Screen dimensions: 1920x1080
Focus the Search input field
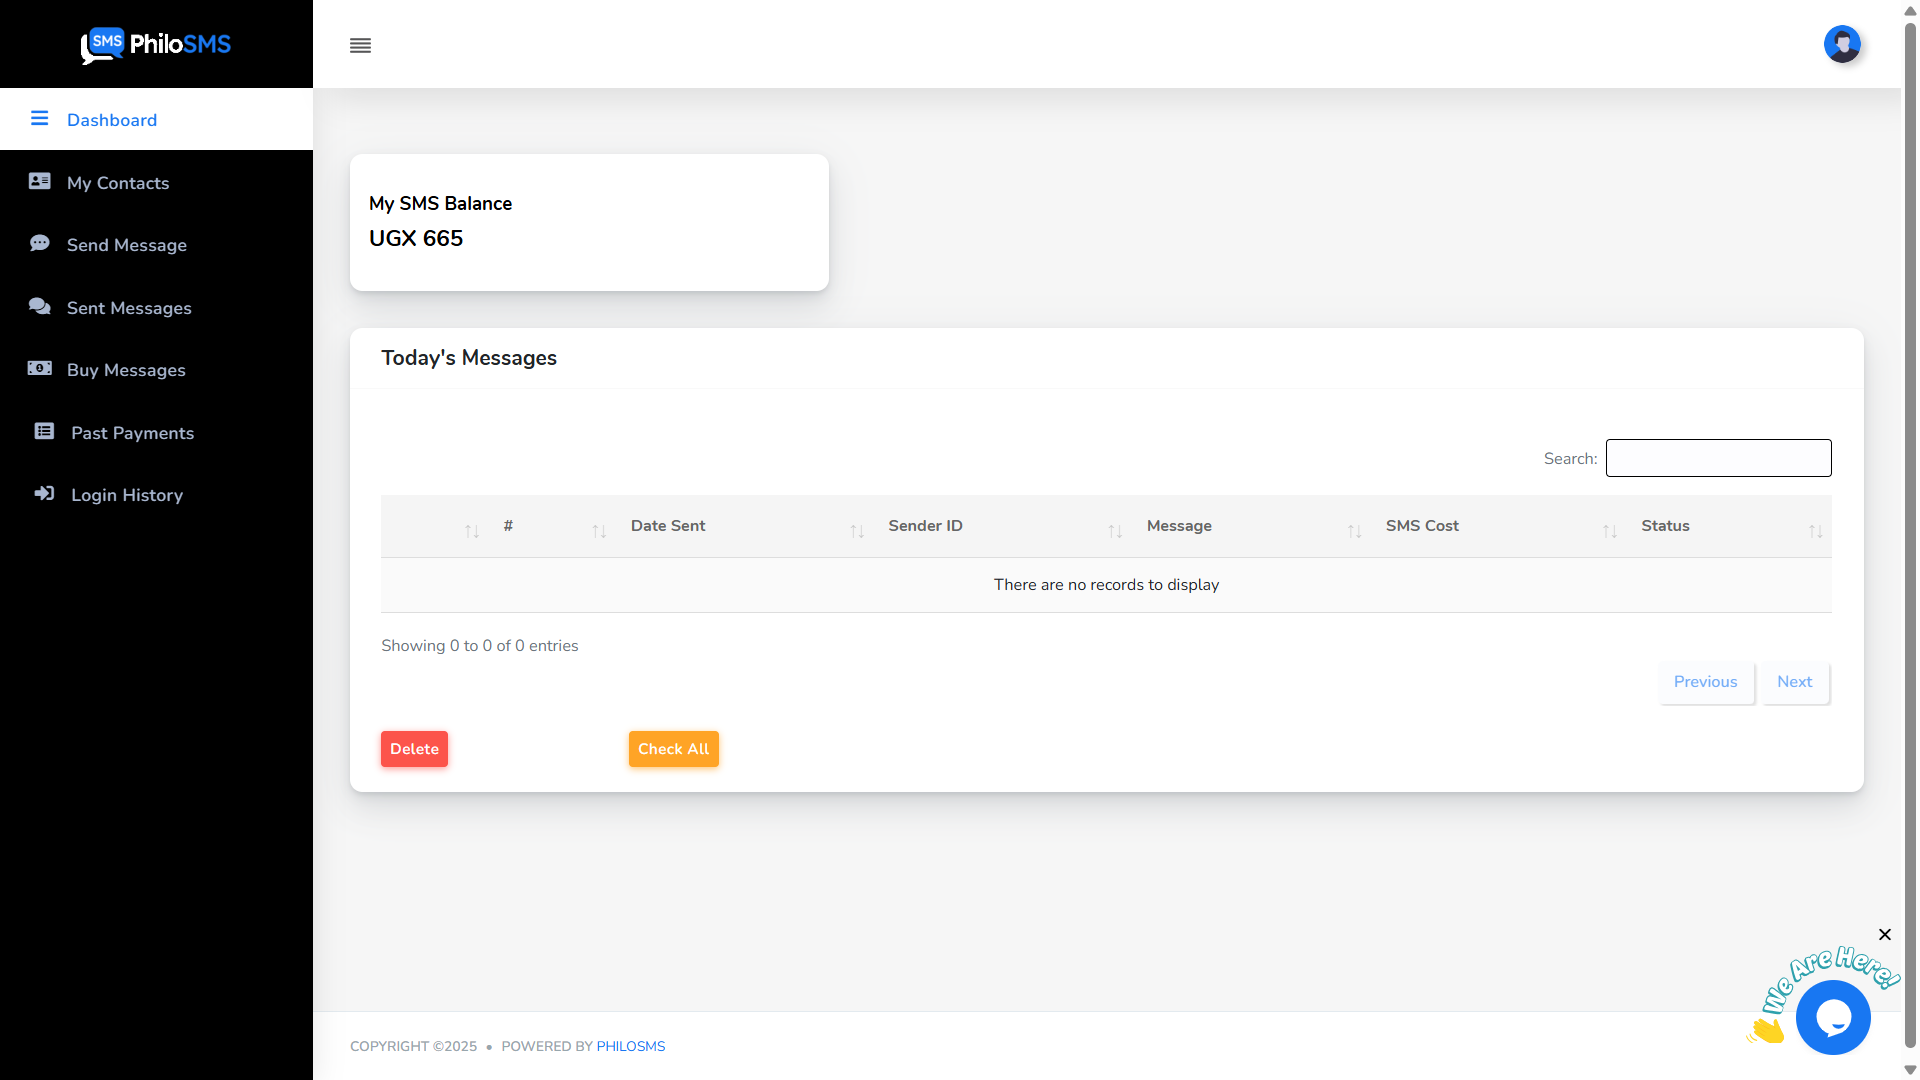[x=1718, y=458]
